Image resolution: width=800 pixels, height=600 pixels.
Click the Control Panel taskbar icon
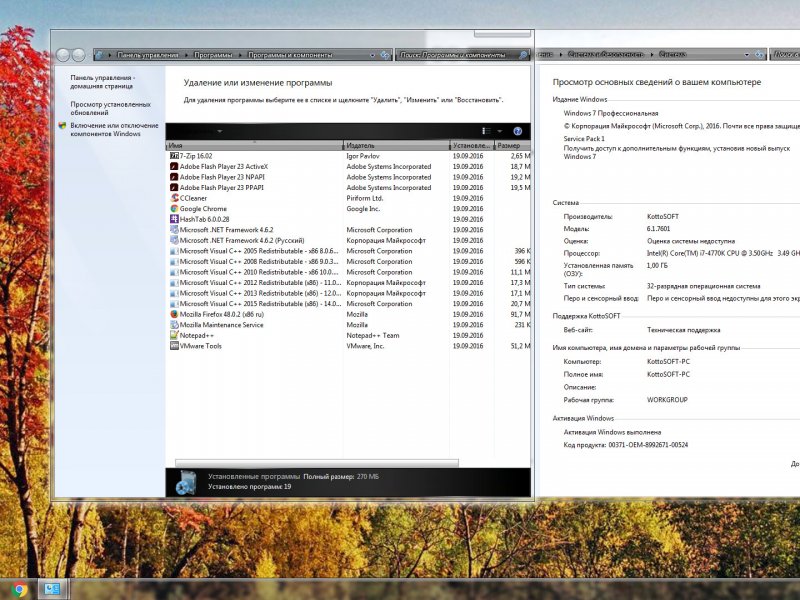click(51, 589)
